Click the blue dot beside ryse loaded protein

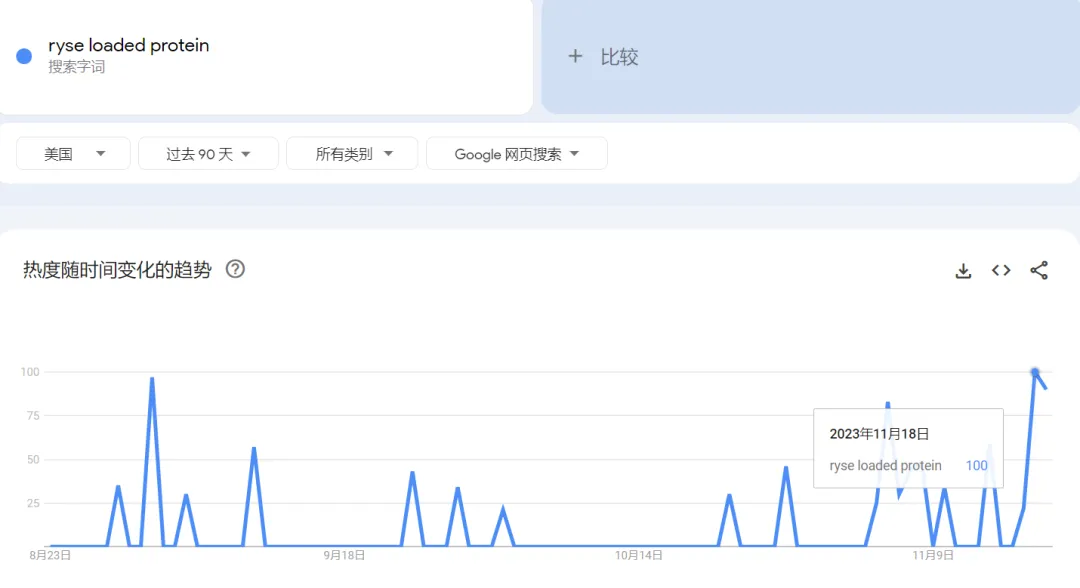coord(24,56)
